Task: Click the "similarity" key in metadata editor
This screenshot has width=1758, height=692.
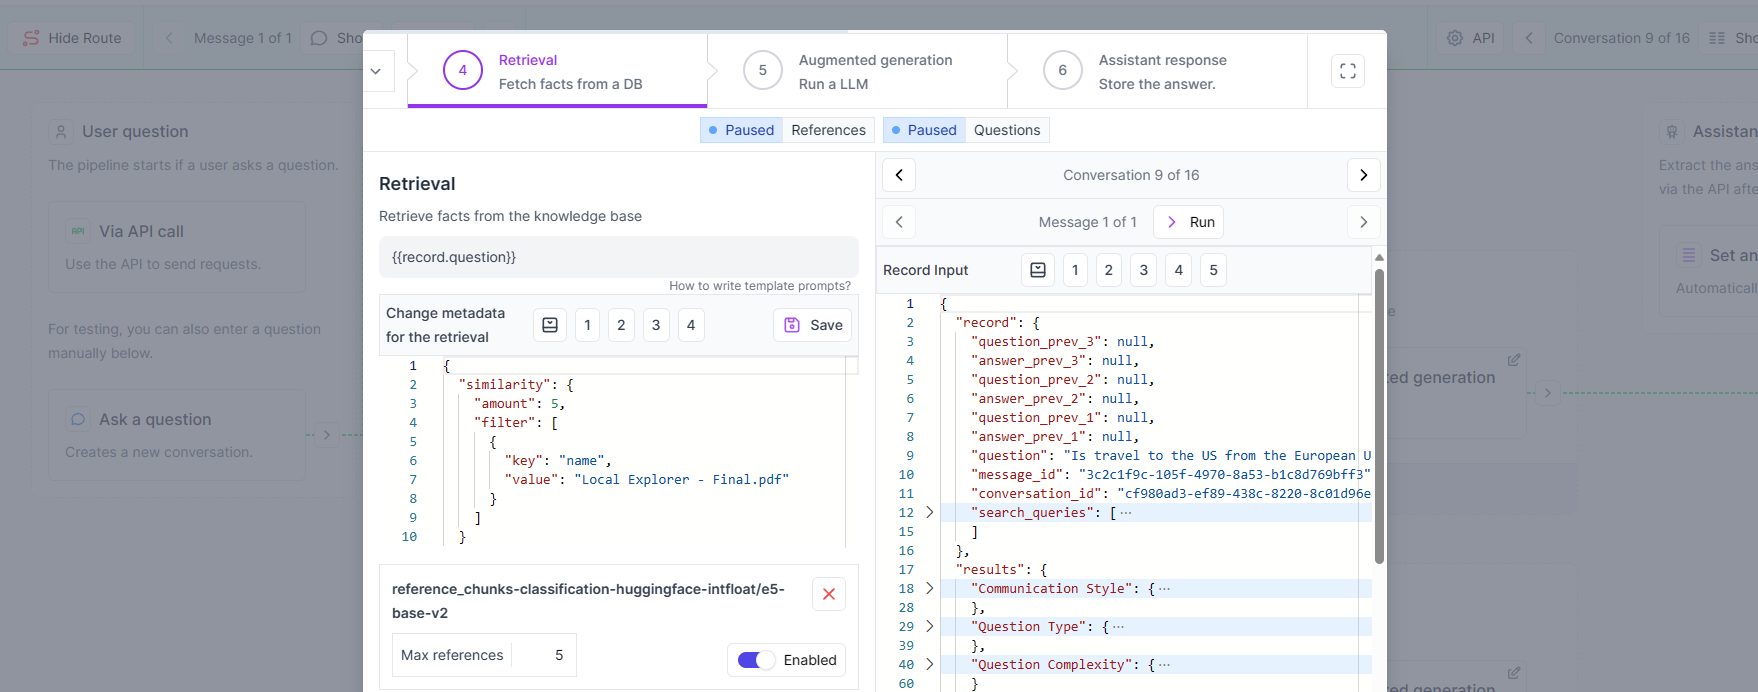Action: pyautogui.click(x=504, y=384)
